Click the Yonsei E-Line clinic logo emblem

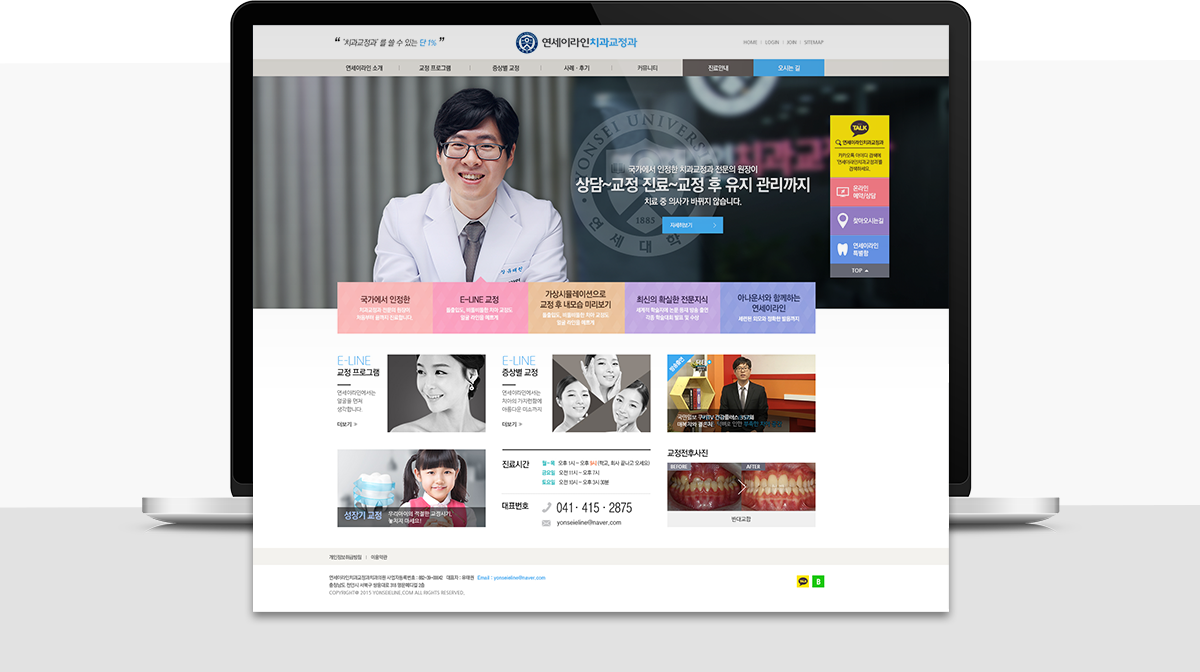point(526,43)
